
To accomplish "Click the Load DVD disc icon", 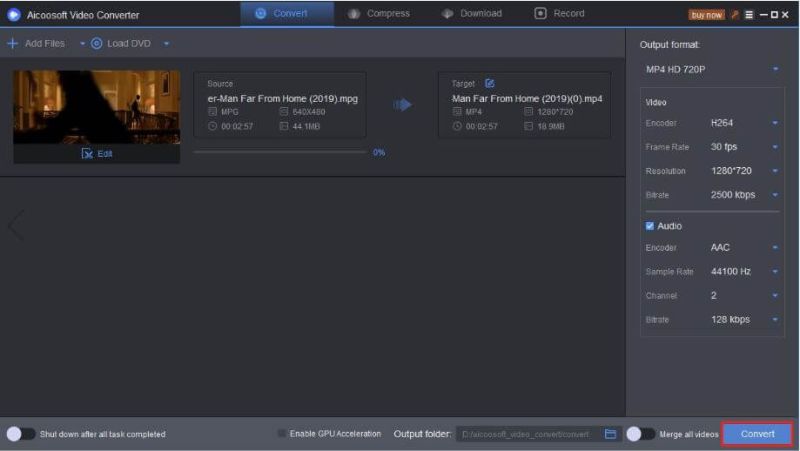I will [97, 44].
